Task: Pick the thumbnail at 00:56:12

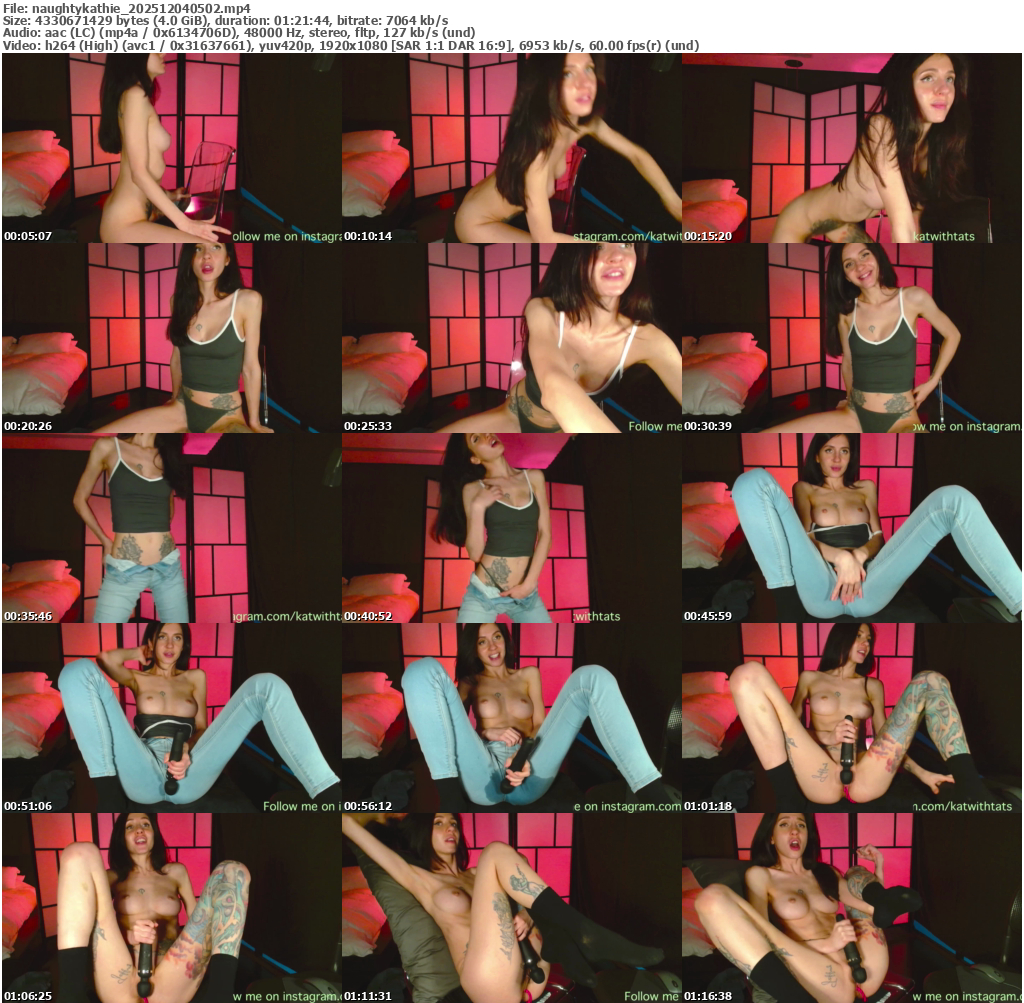Action: point(511,718)
